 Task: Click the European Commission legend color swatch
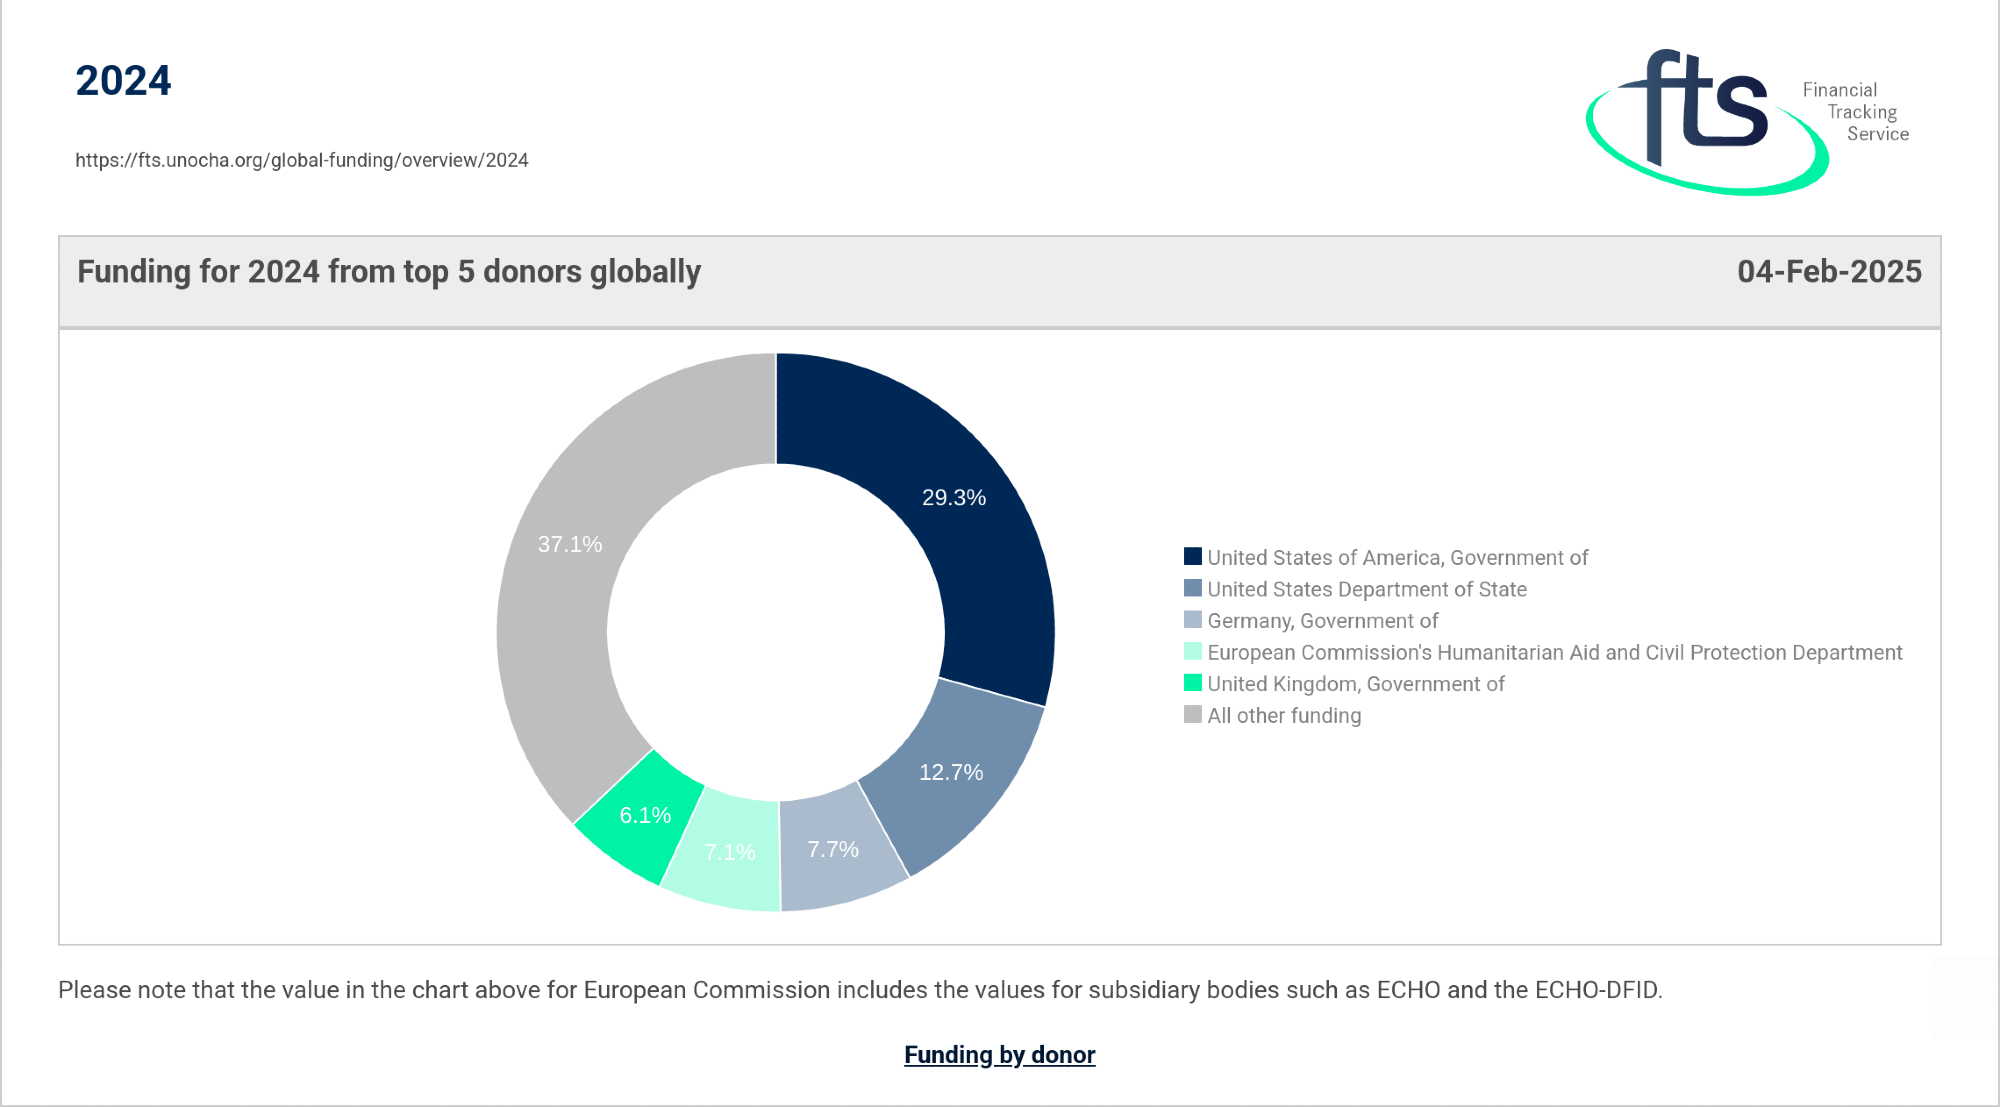pyautogui.click(x=1192, y=652)
